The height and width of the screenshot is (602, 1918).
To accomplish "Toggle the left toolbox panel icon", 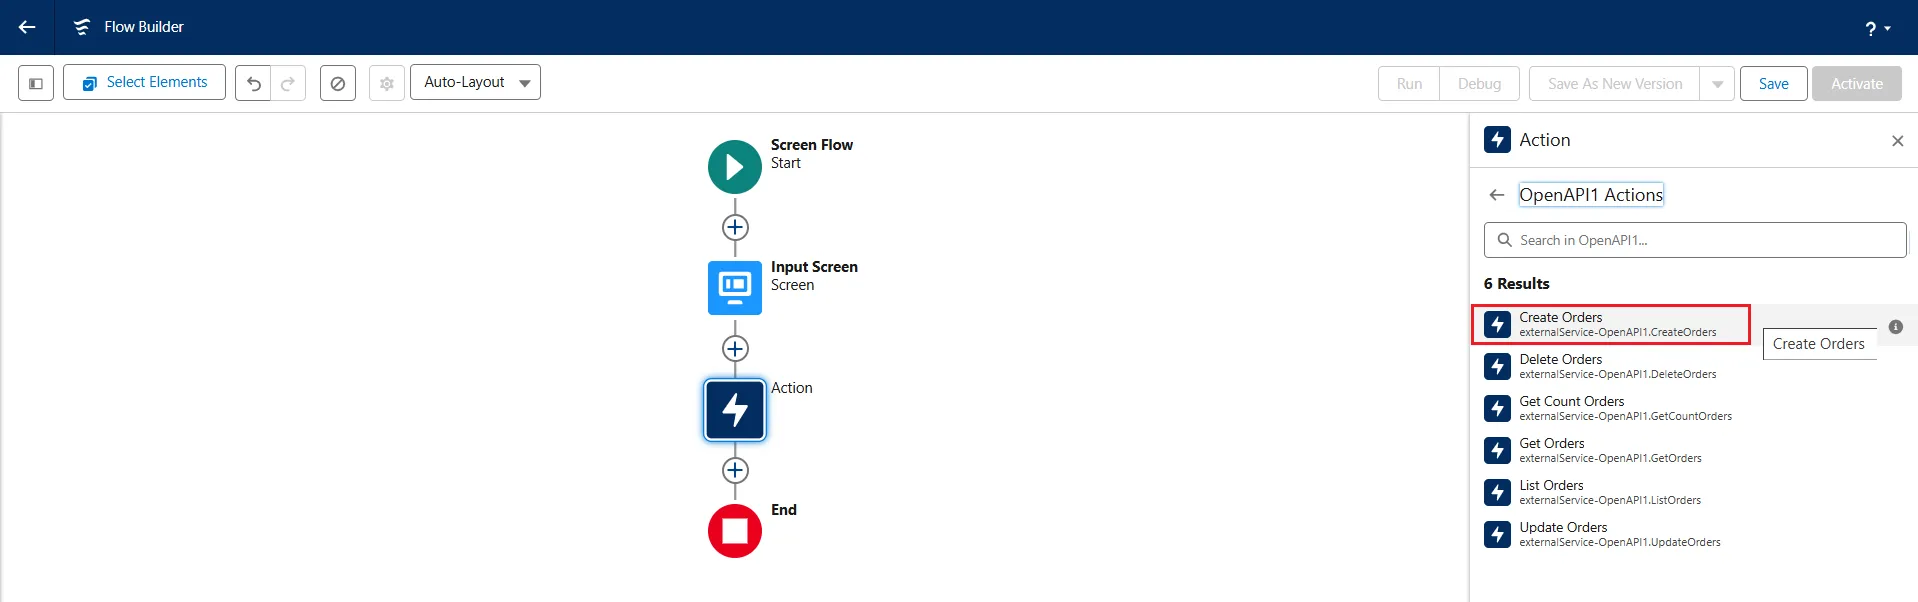I will 36,83.
